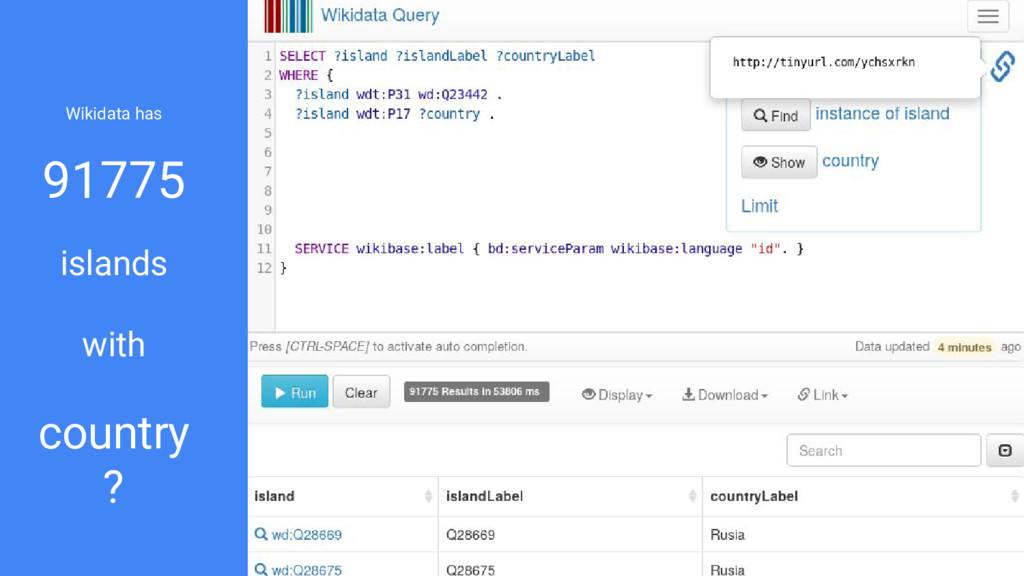
Task: Click the Show button
Action: click(779, 162)
